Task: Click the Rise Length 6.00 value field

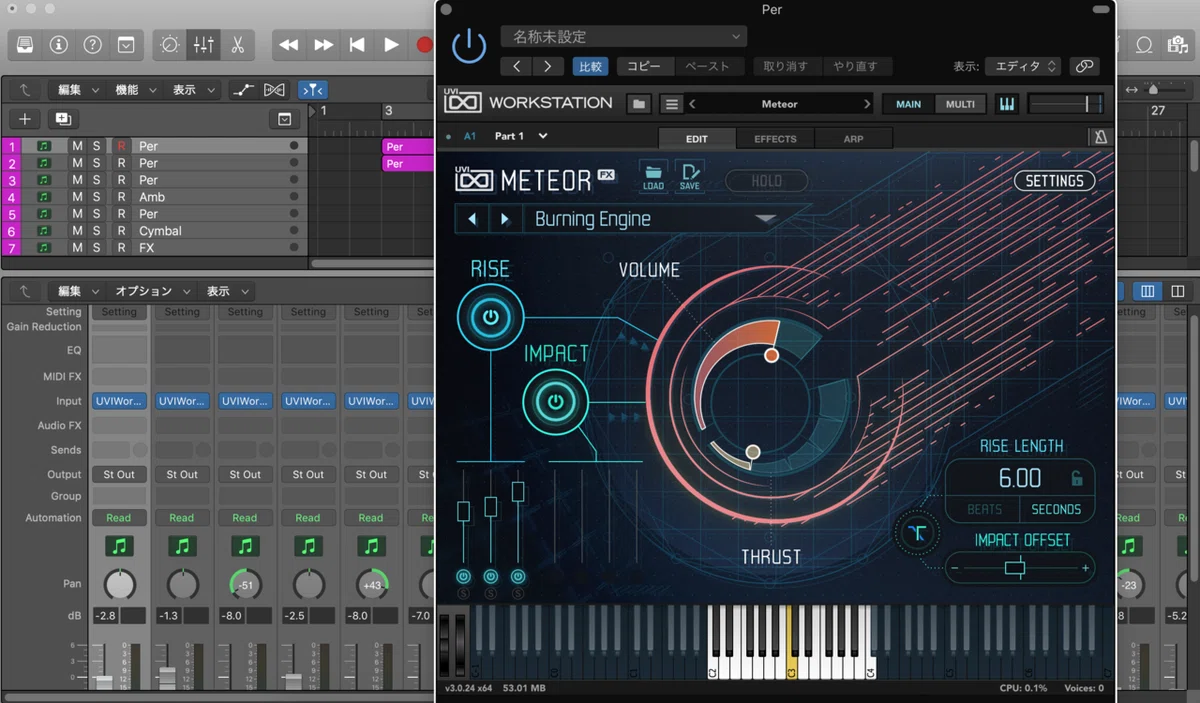Action: click(x=1020, y=478)
